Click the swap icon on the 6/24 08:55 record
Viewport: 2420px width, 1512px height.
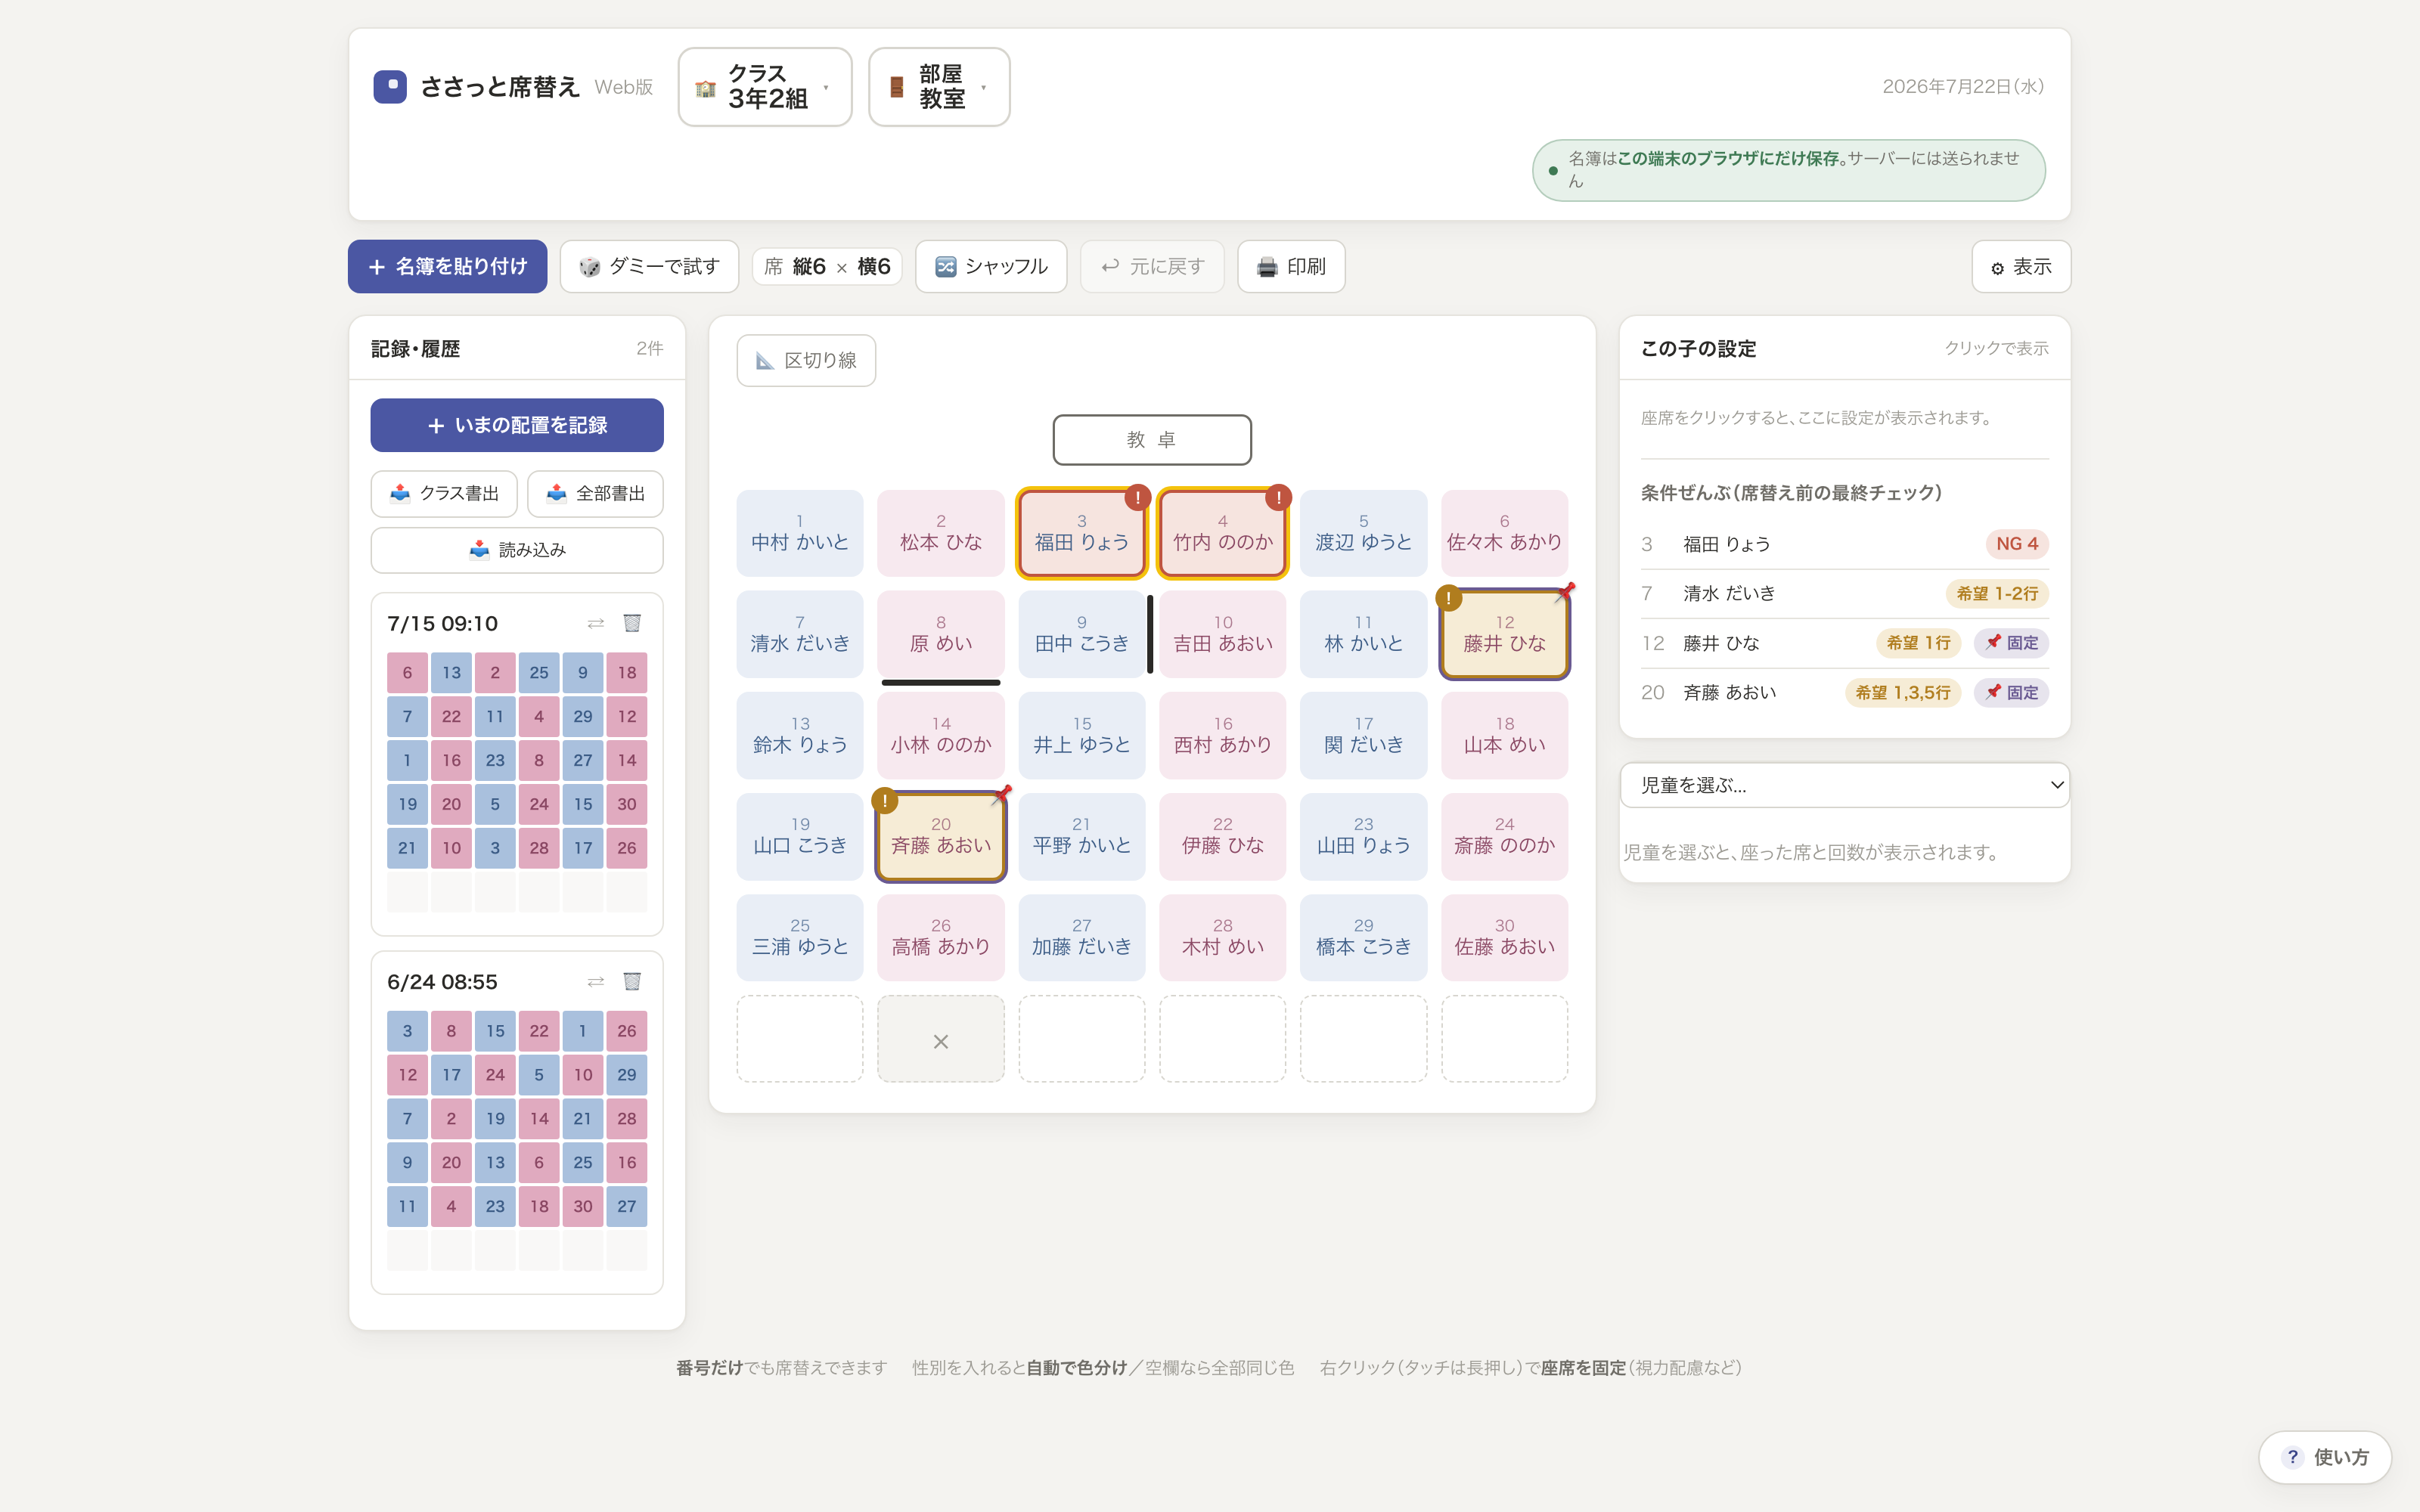point(596,981)
